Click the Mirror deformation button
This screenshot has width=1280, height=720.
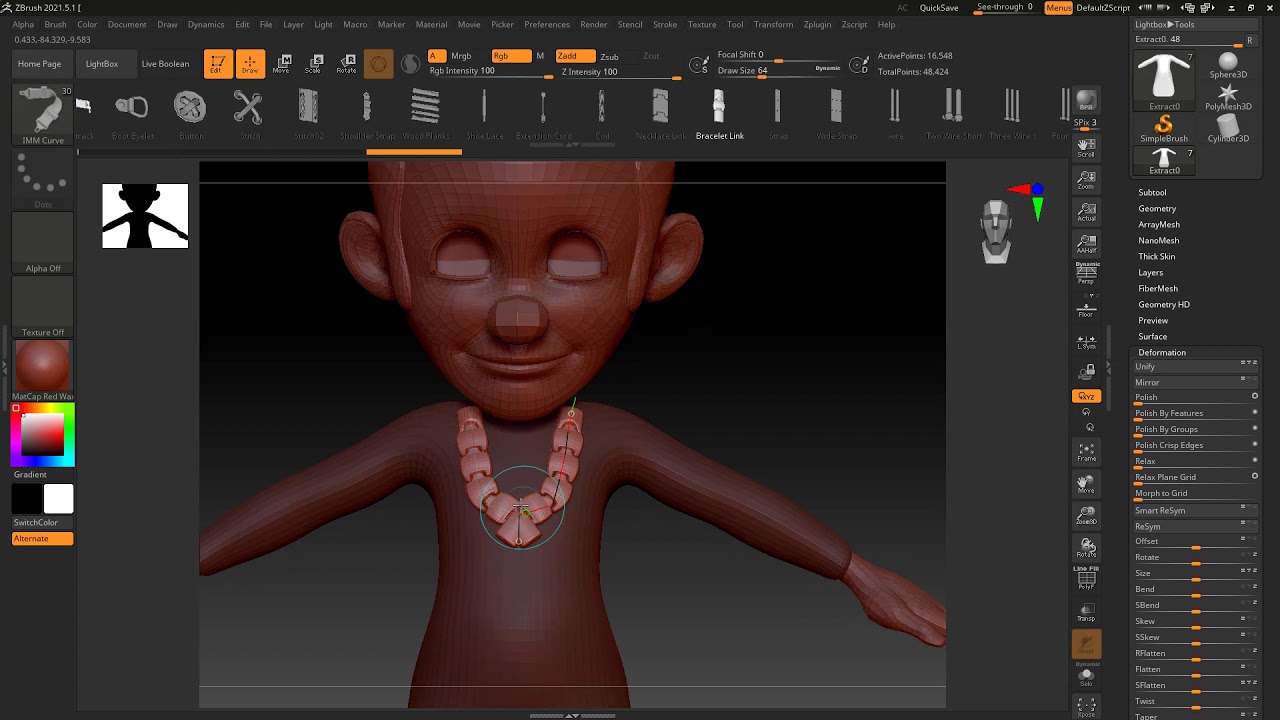[x=1196, y=382]
